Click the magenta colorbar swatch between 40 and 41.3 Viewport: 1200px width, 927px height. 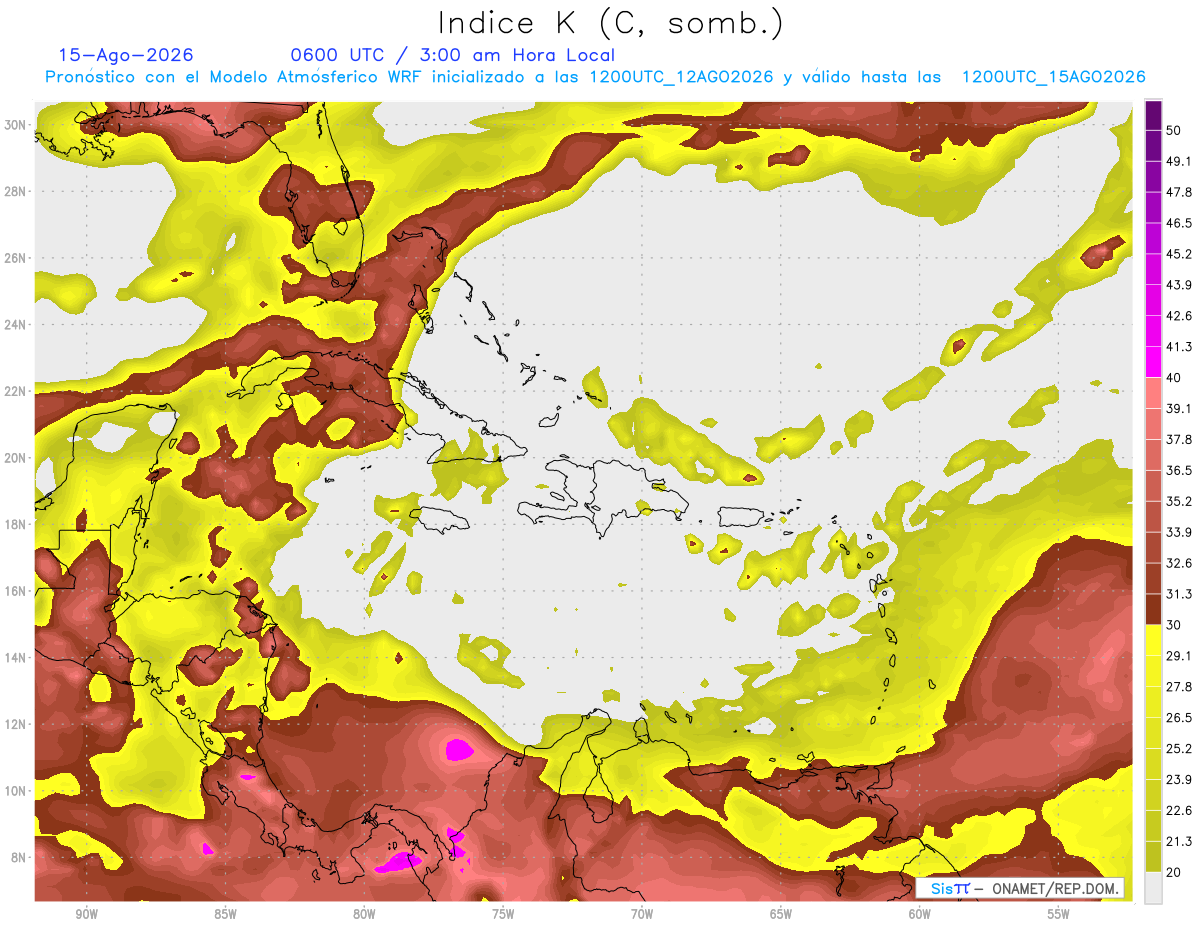tap(1153, 362)
